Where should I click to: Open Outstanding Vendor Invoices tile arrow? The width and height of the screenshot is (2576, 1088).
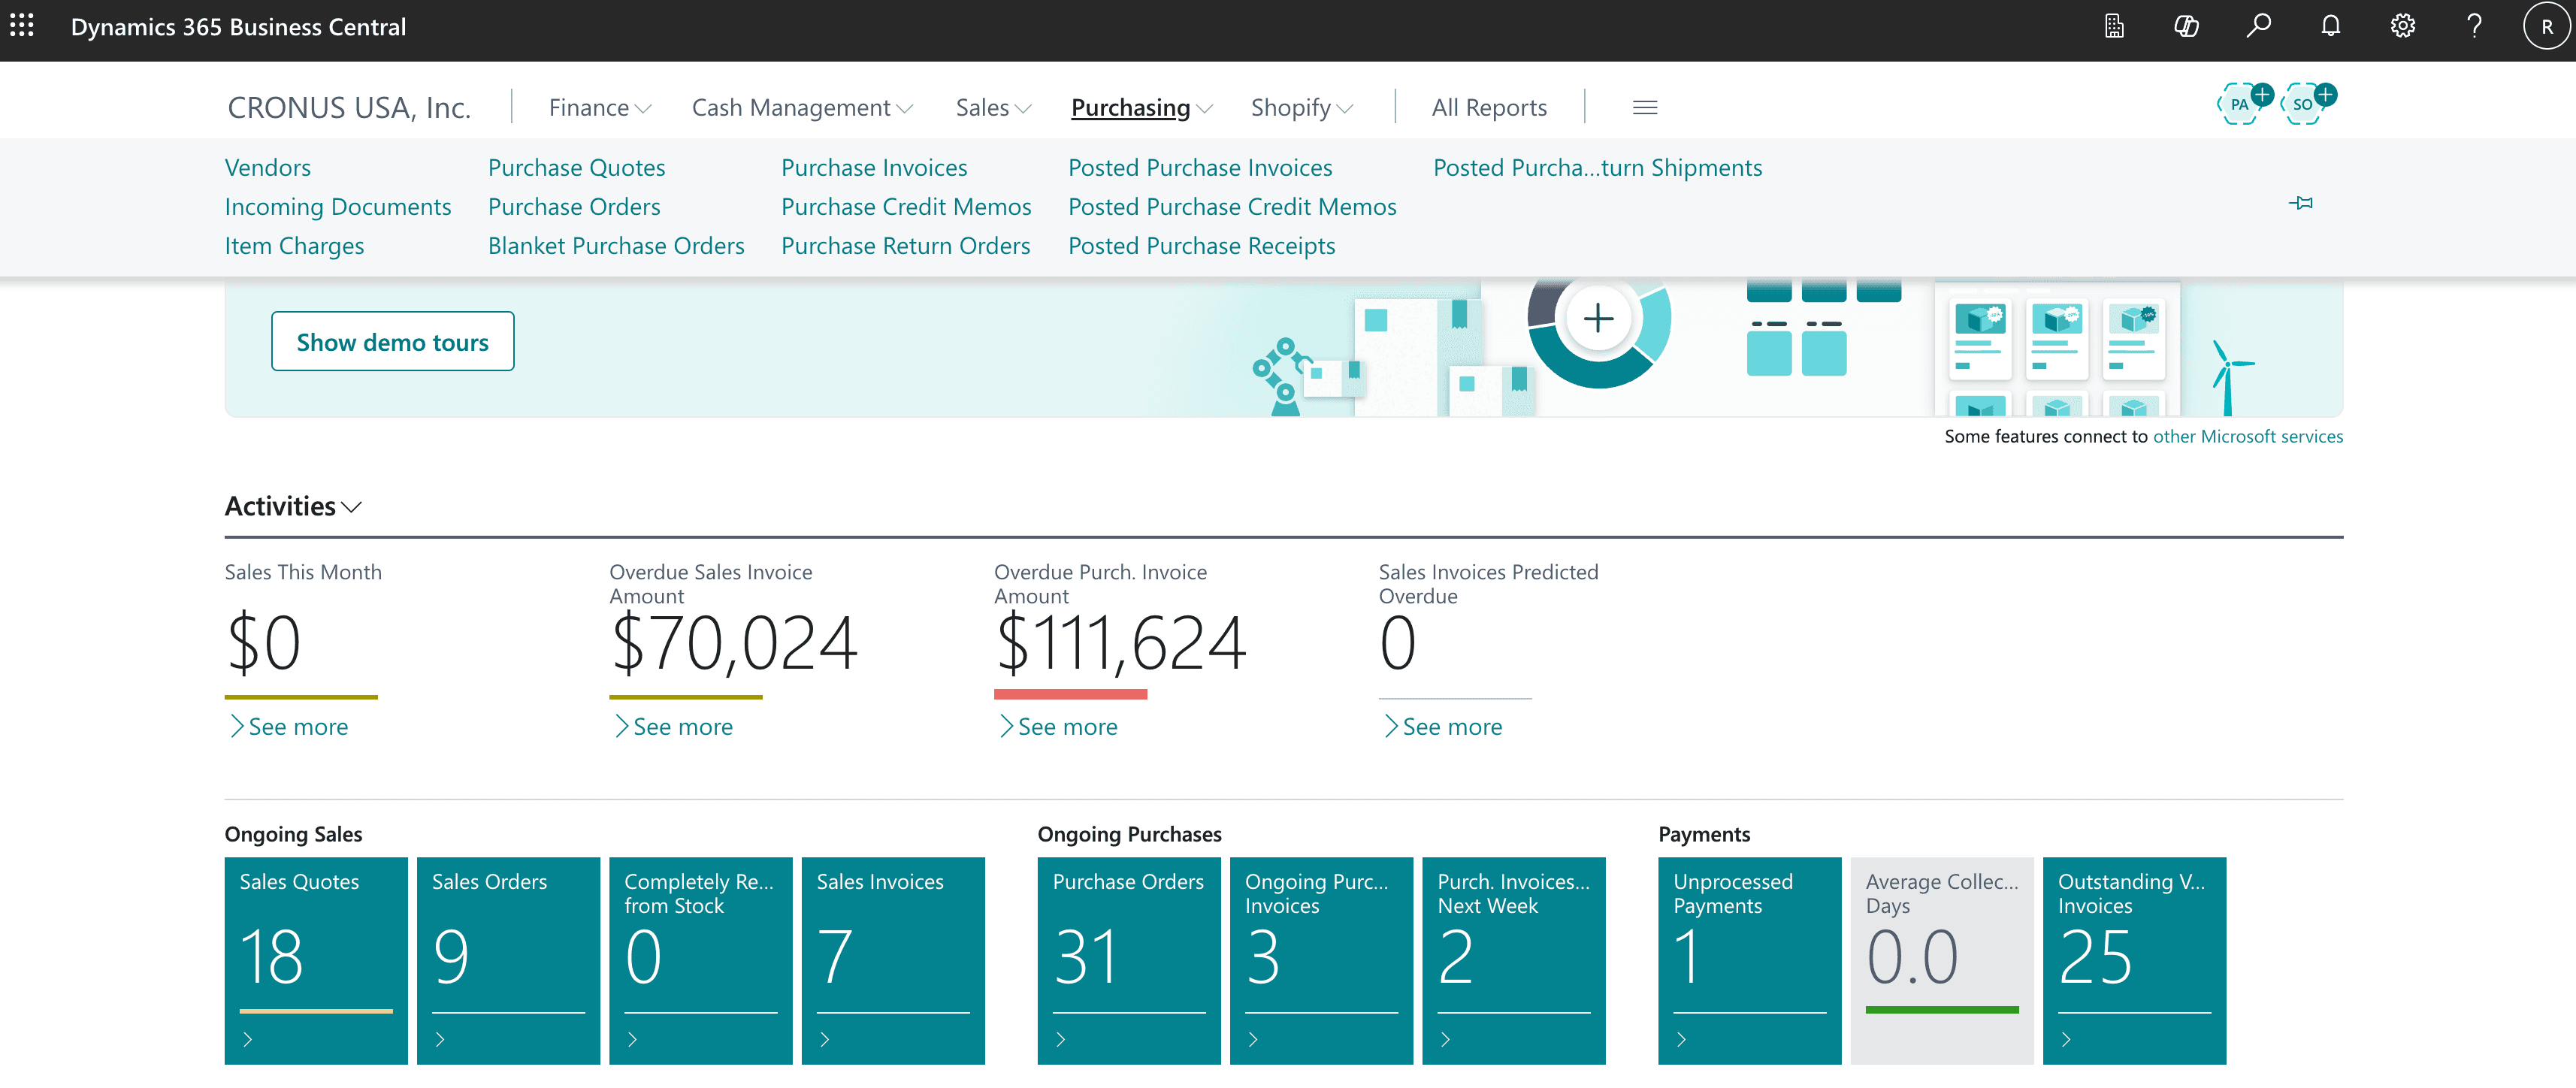2066,1039
